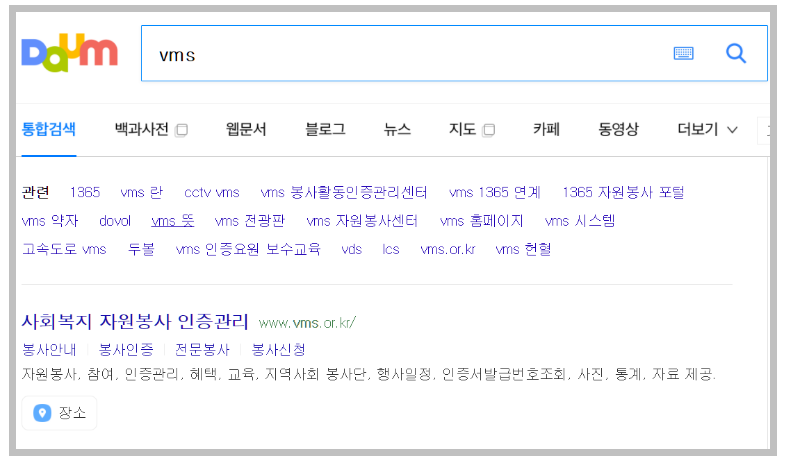This screenshot has height=458, width=788.
Task: Click related search vms 약자
Action: (x=50, y=221)
